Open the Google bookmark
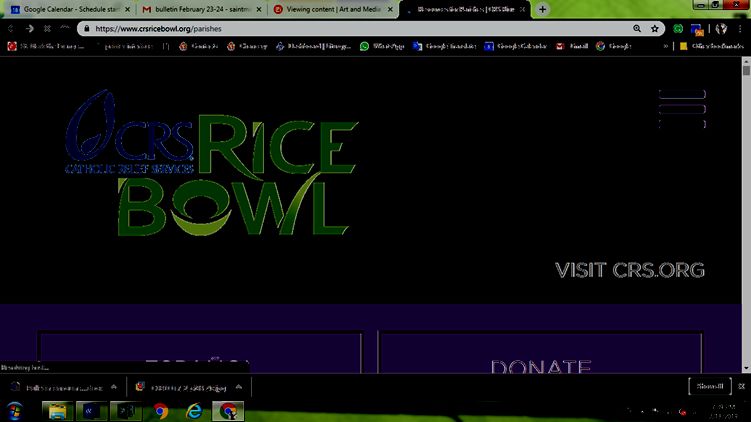The image size is (751, 422). click(x=614, y=46)
